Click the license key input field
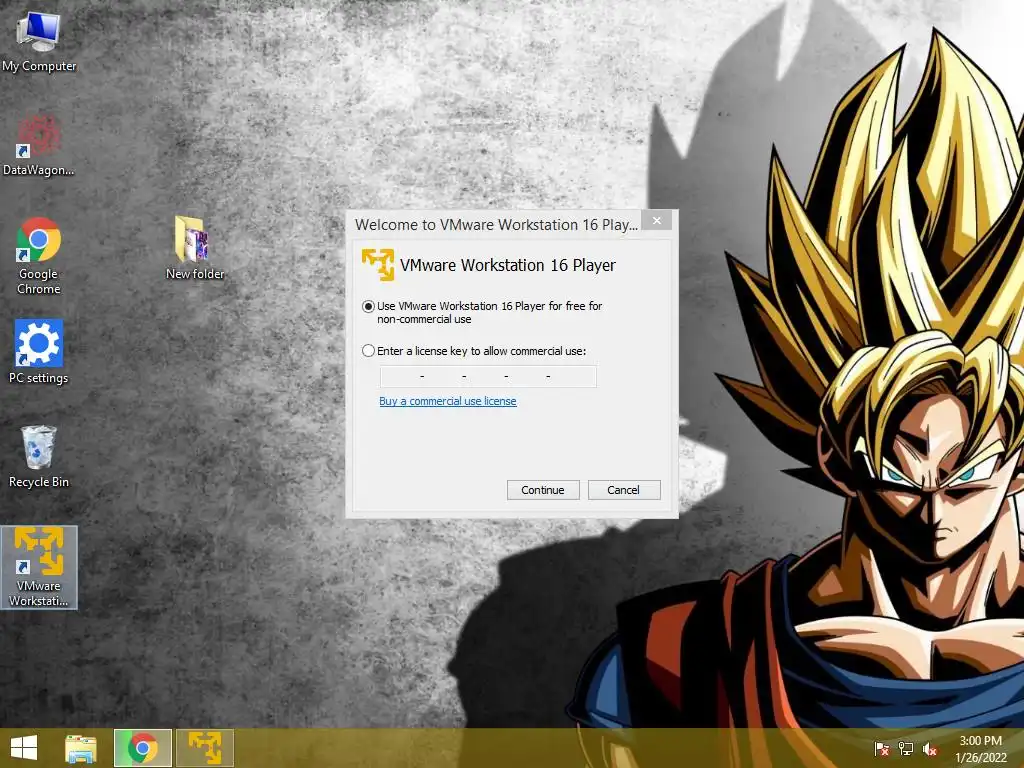This screenshot has height=768, width=1024. (x=488, y=376)
